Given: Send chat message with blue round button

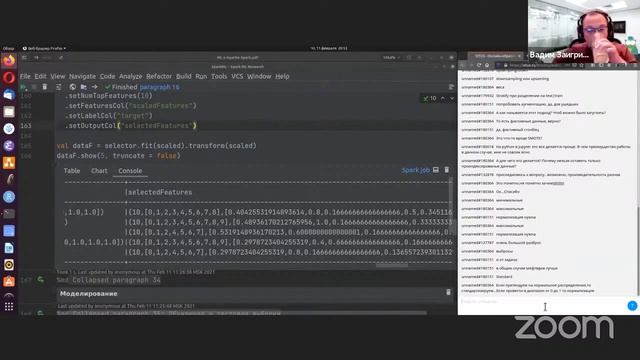Looking at the screenshot, I should 632,305.
